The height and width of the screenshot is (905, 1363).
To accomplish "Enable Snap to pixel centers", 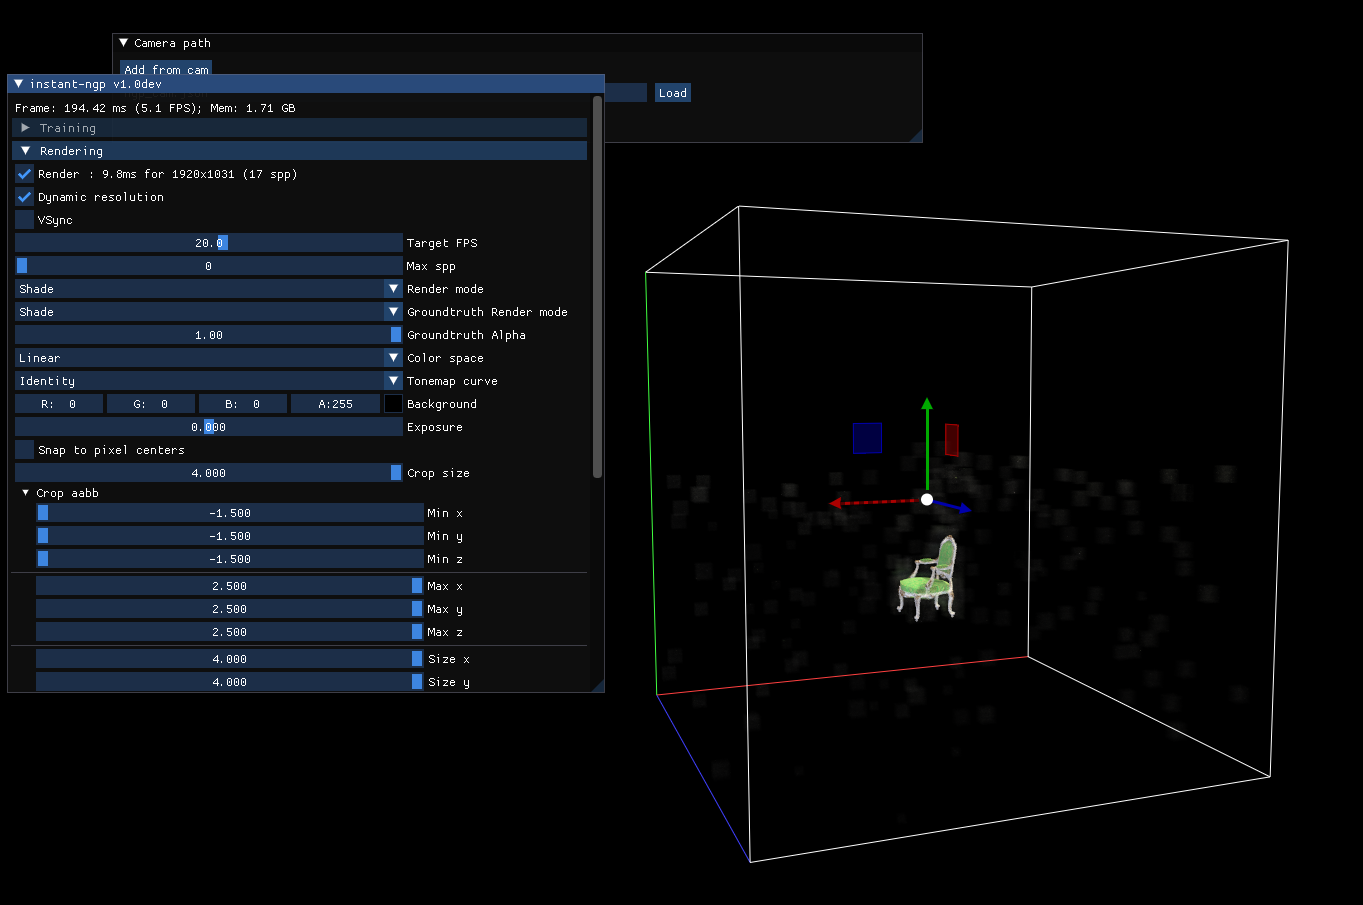I will click(23, 449).
